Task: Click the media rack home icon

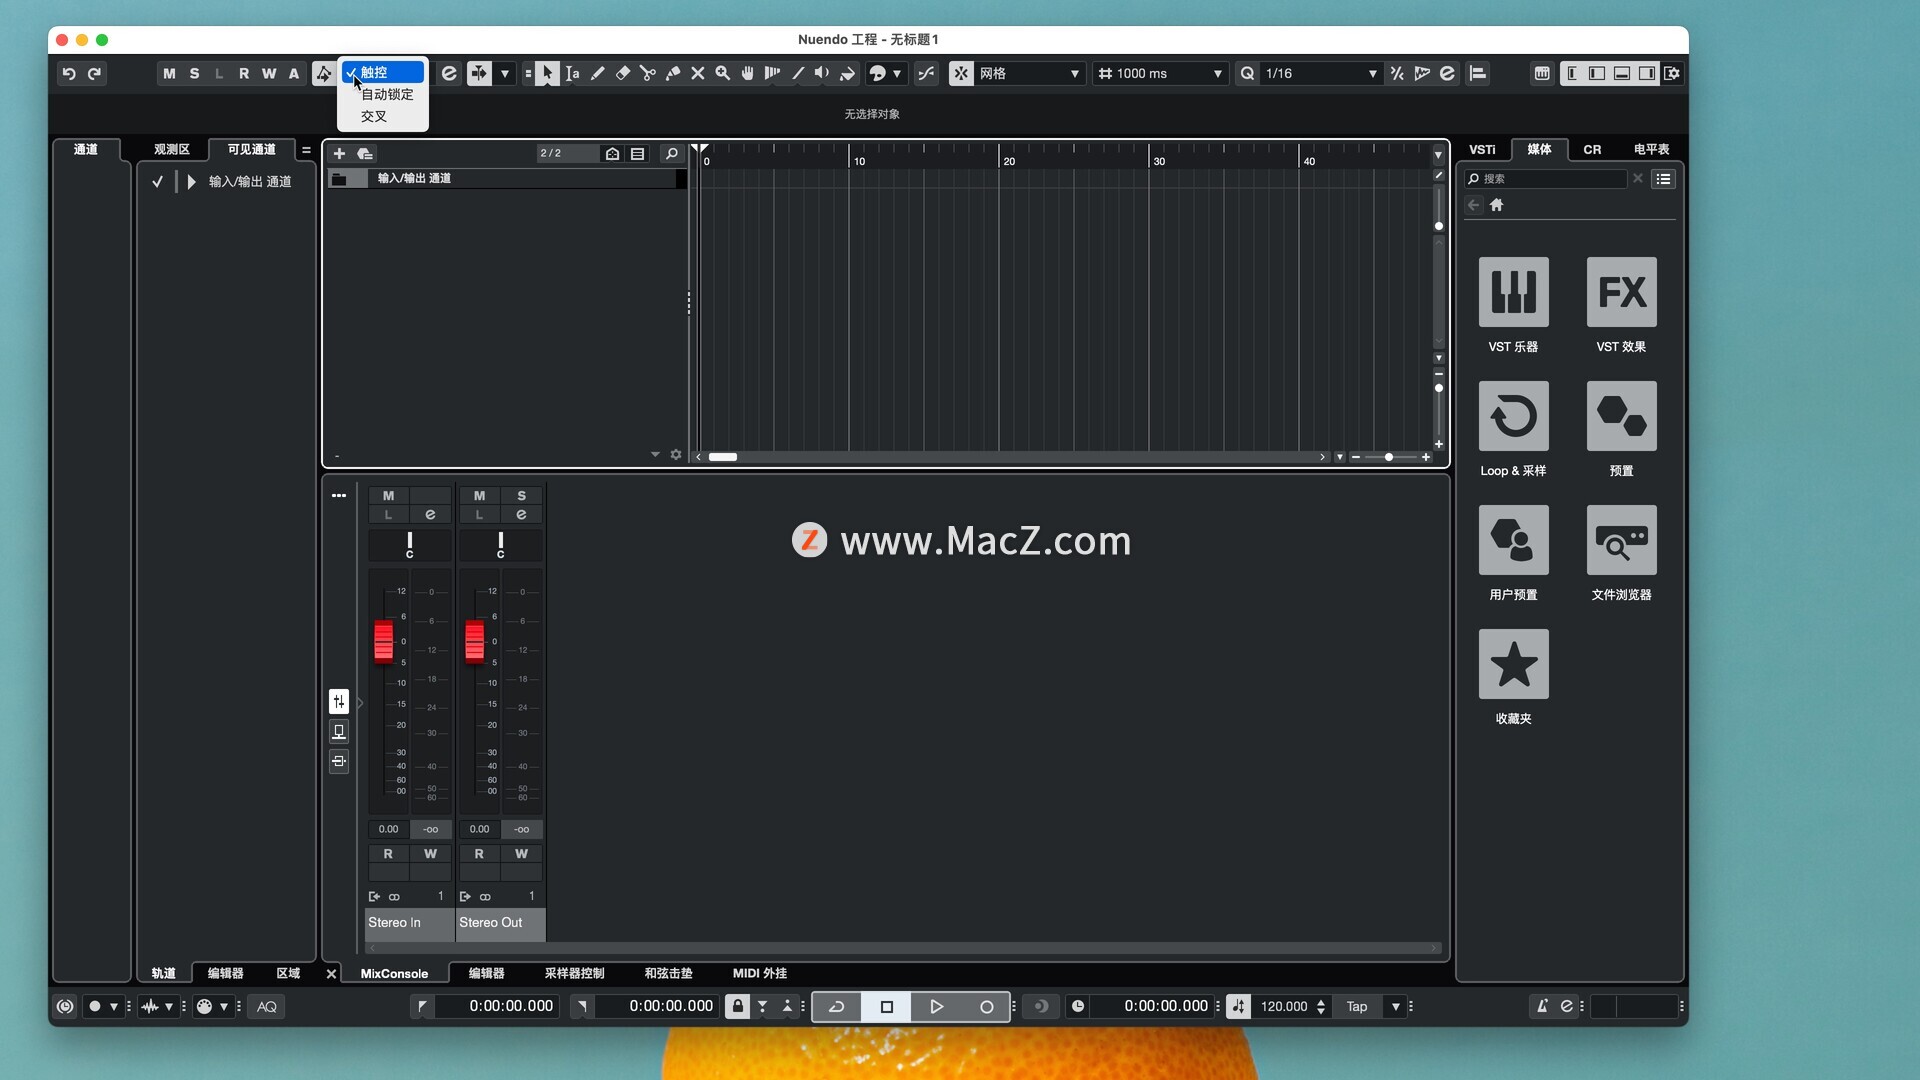Action: tap(1496, 205)
